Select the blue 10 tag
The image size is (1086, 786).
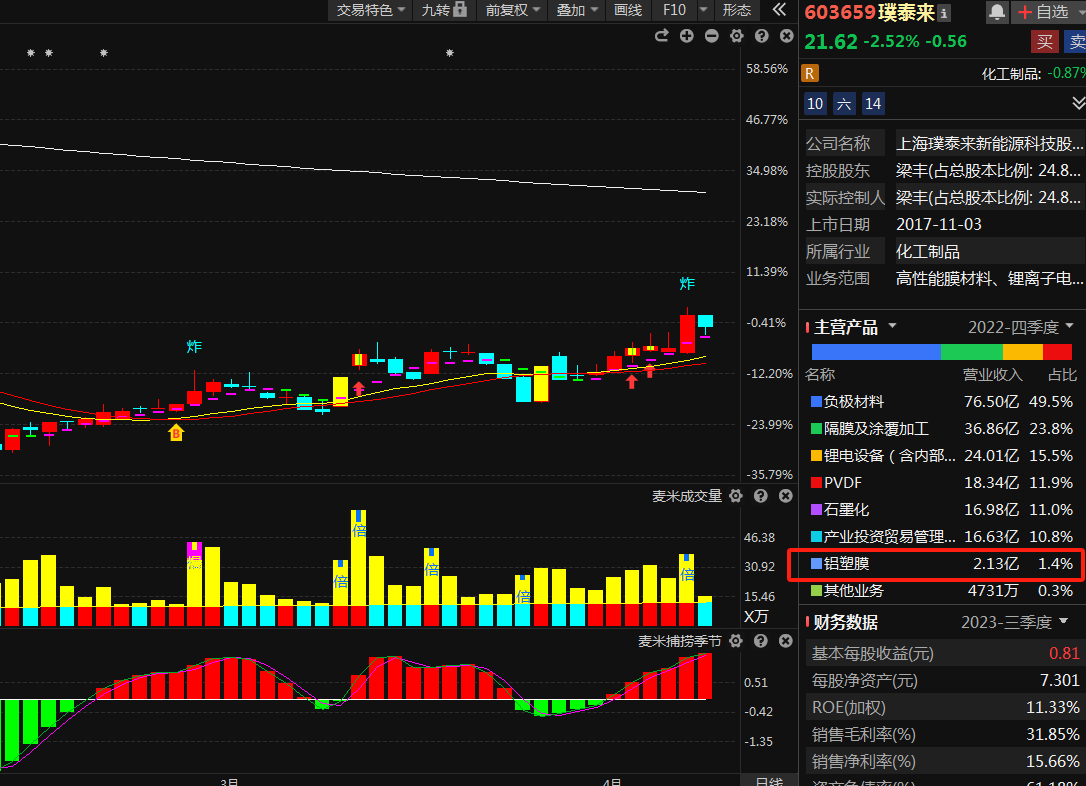(x=815, y=104)
